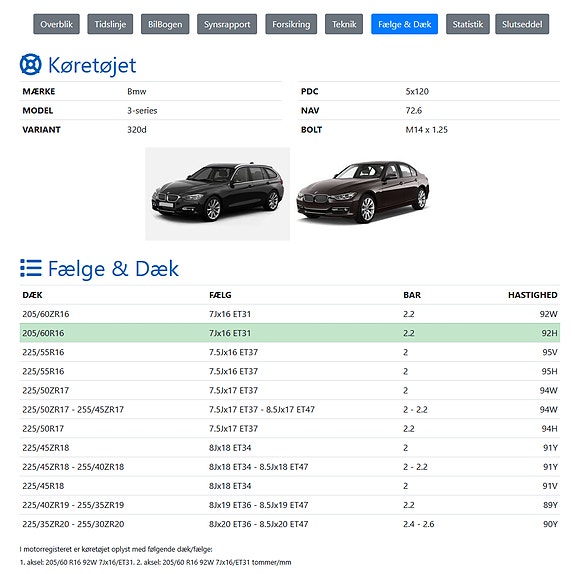
Task: Click the speed rating '94H'
Action: tap(549, 428)
